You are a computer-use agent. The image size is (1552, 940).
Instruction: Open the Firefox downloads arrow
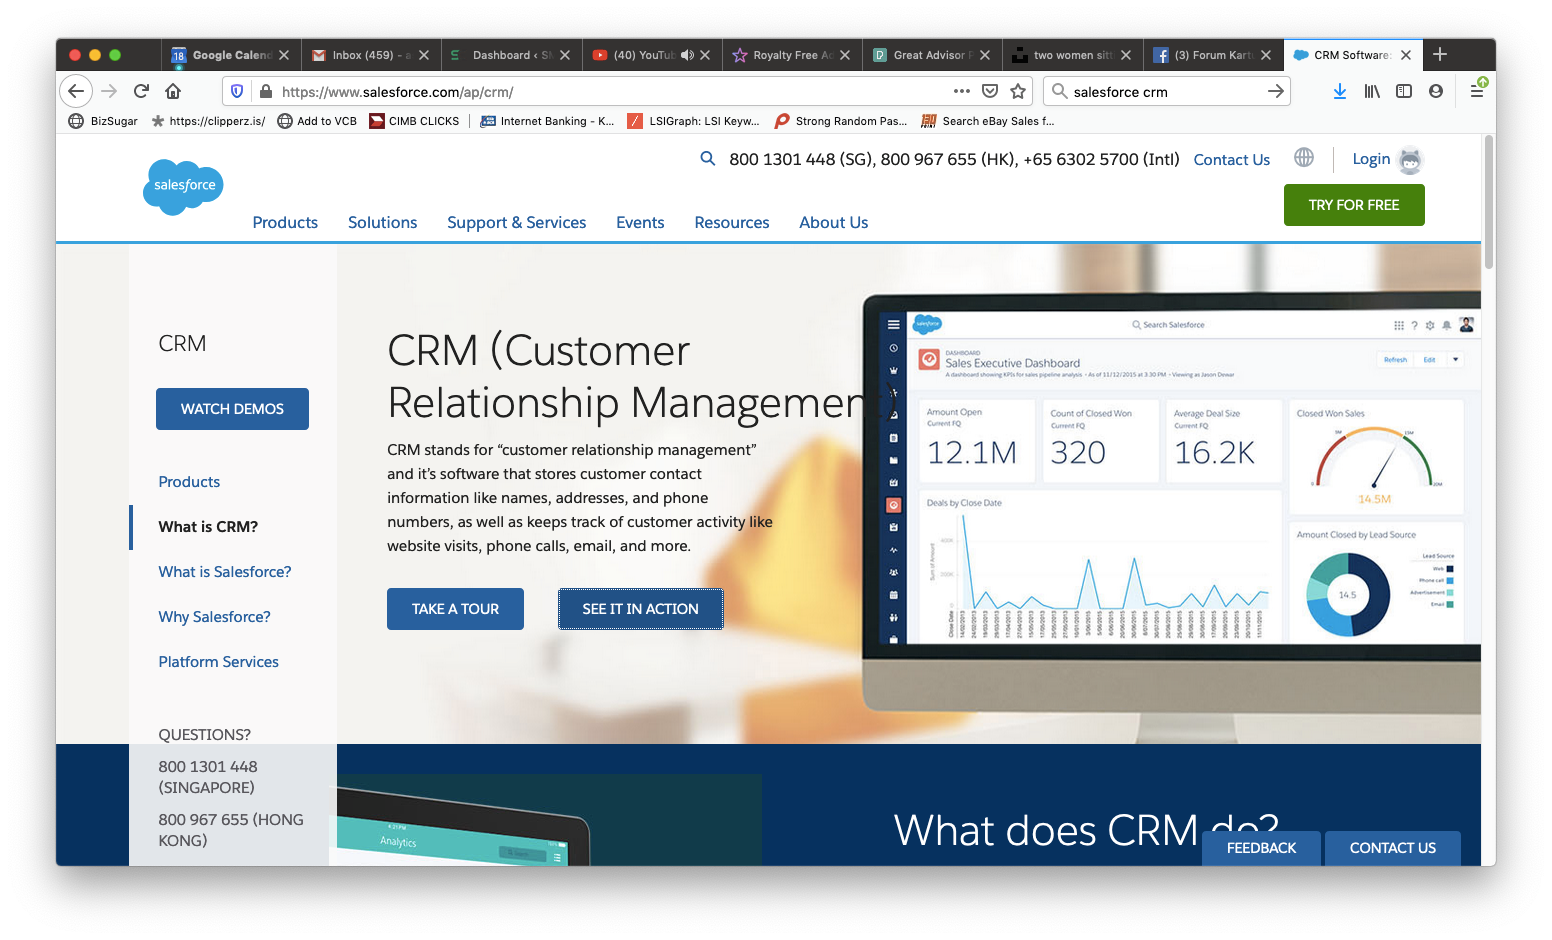(1339, 91)
